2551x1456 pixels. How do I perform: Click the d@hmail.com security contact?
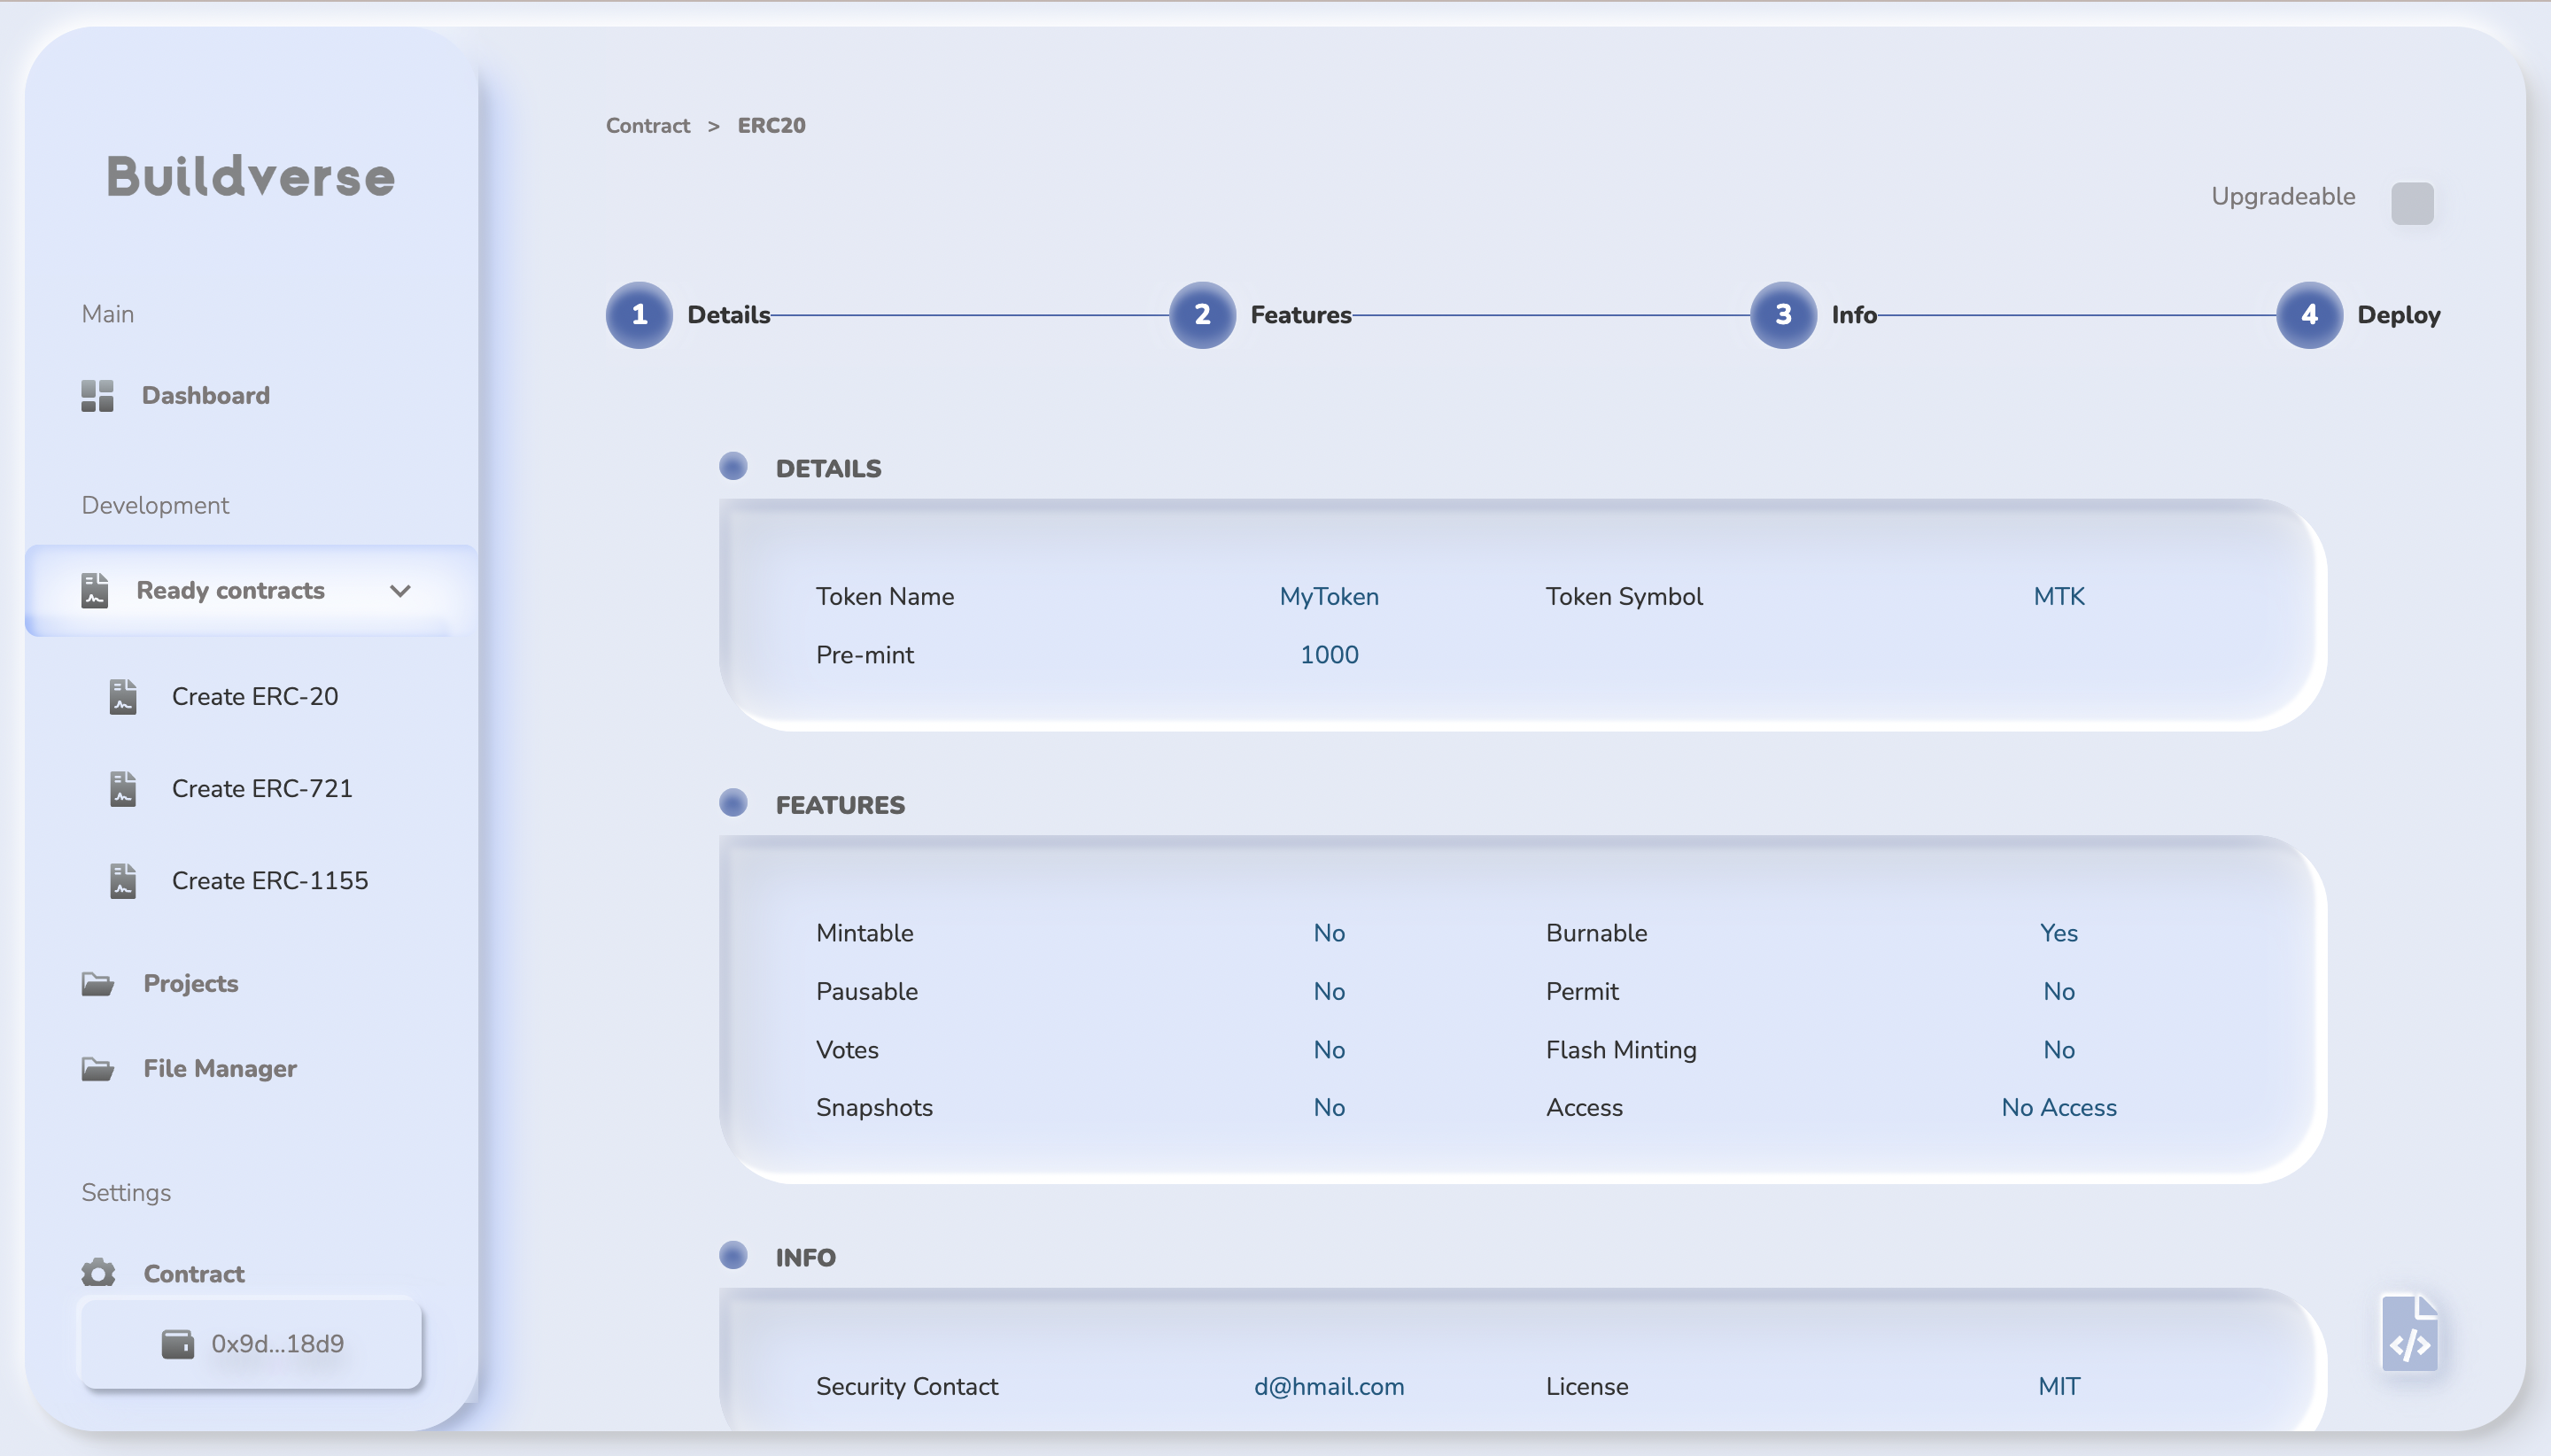tap(1328, 1386)
